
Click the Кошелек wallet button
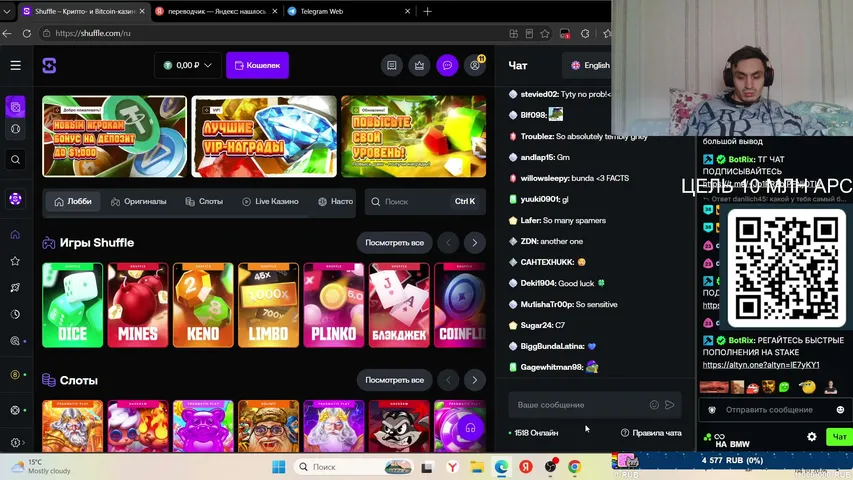pos(257,65)
